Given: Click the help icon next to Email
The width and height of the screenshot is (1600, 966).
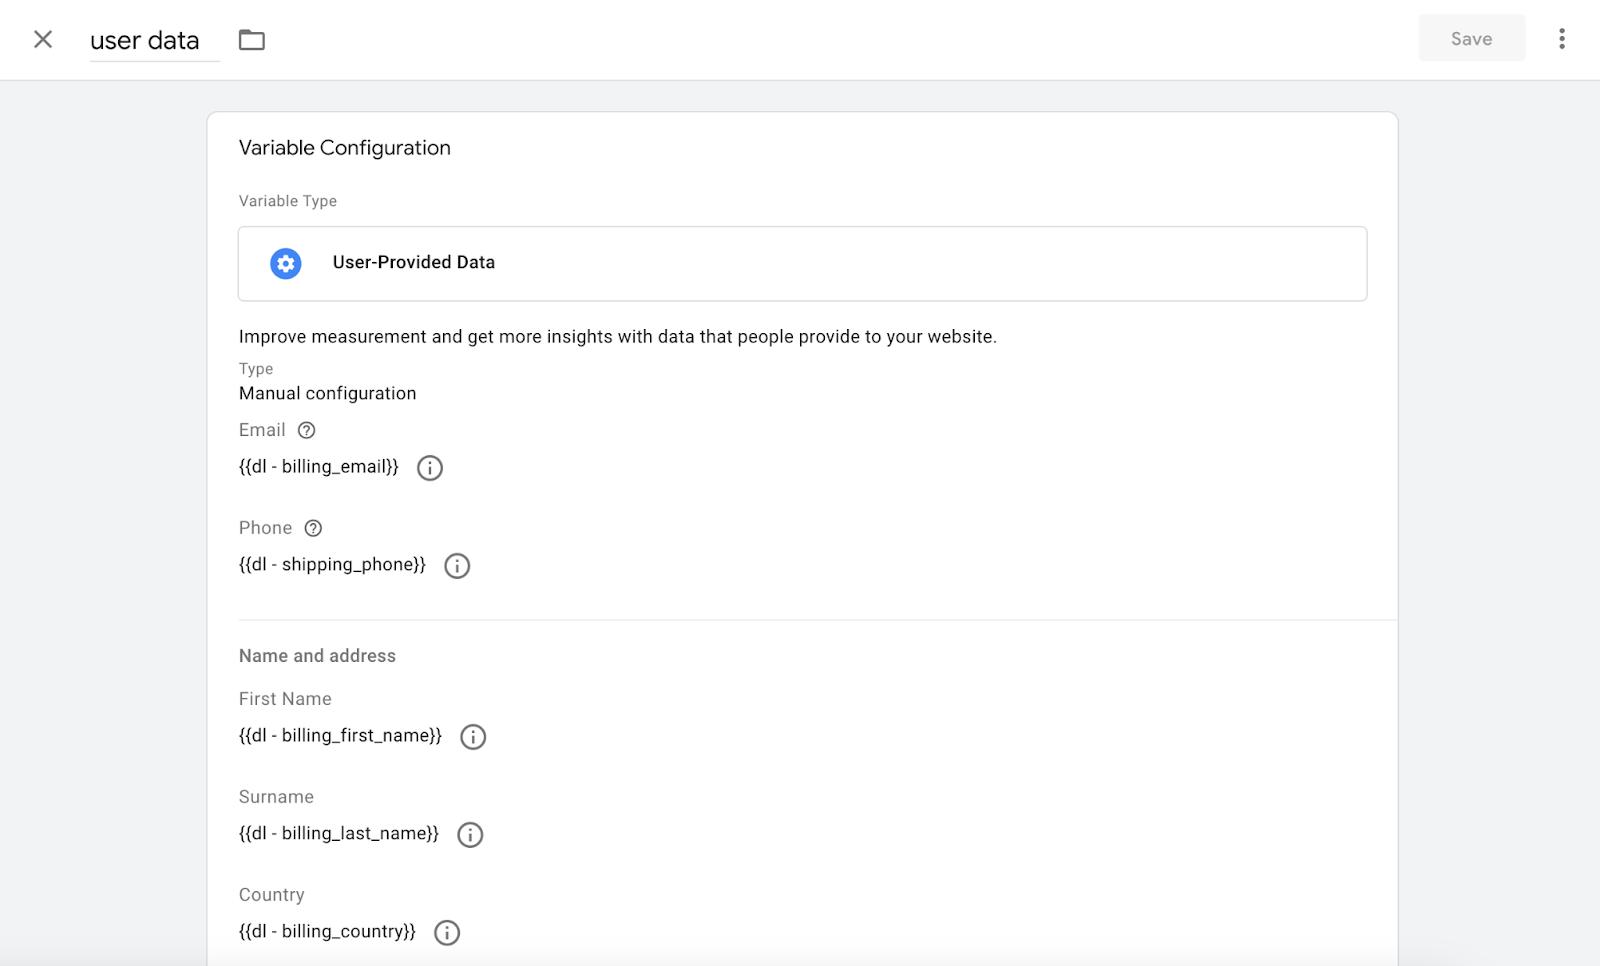Looking at the screenshot, I should [307, 430].
